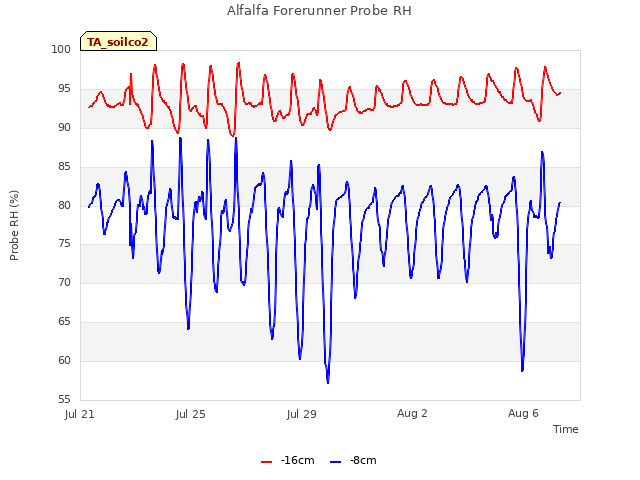640x480 pixels.
Task: Click the Jul 25 x-axis tick label
Action: pyautogui.click(x=191, y=414)
